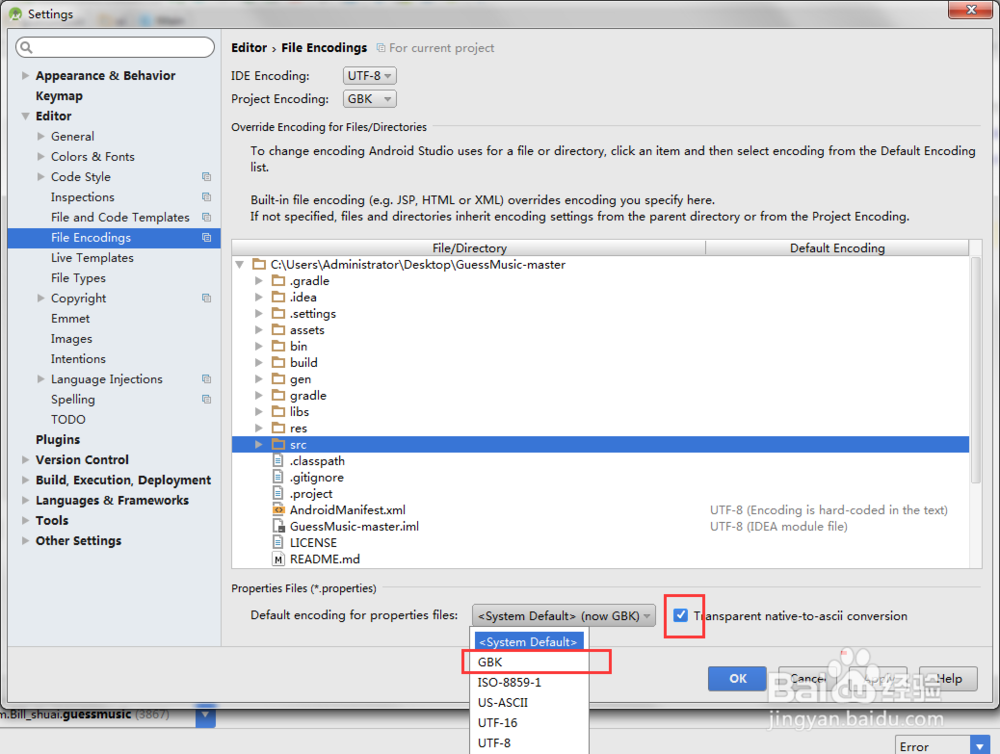
Task: Select the gradle folder row
Action: [x=600, y=395]
